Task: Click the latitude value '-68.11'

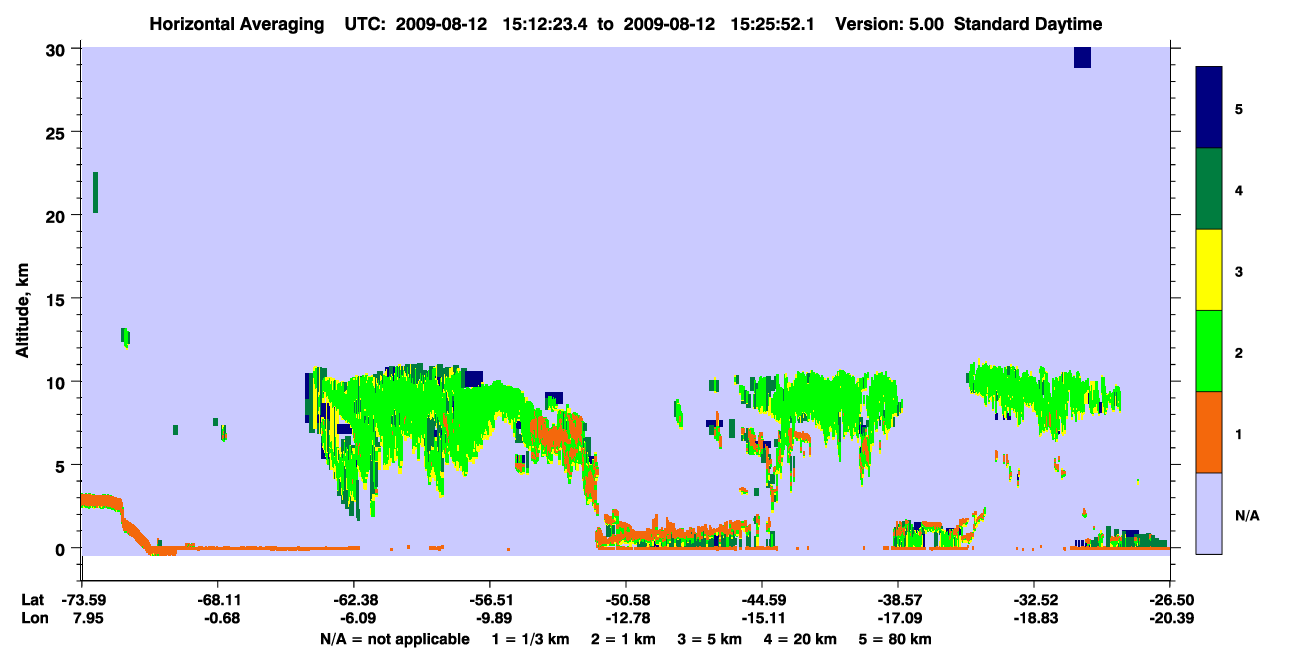Action: 218,600
